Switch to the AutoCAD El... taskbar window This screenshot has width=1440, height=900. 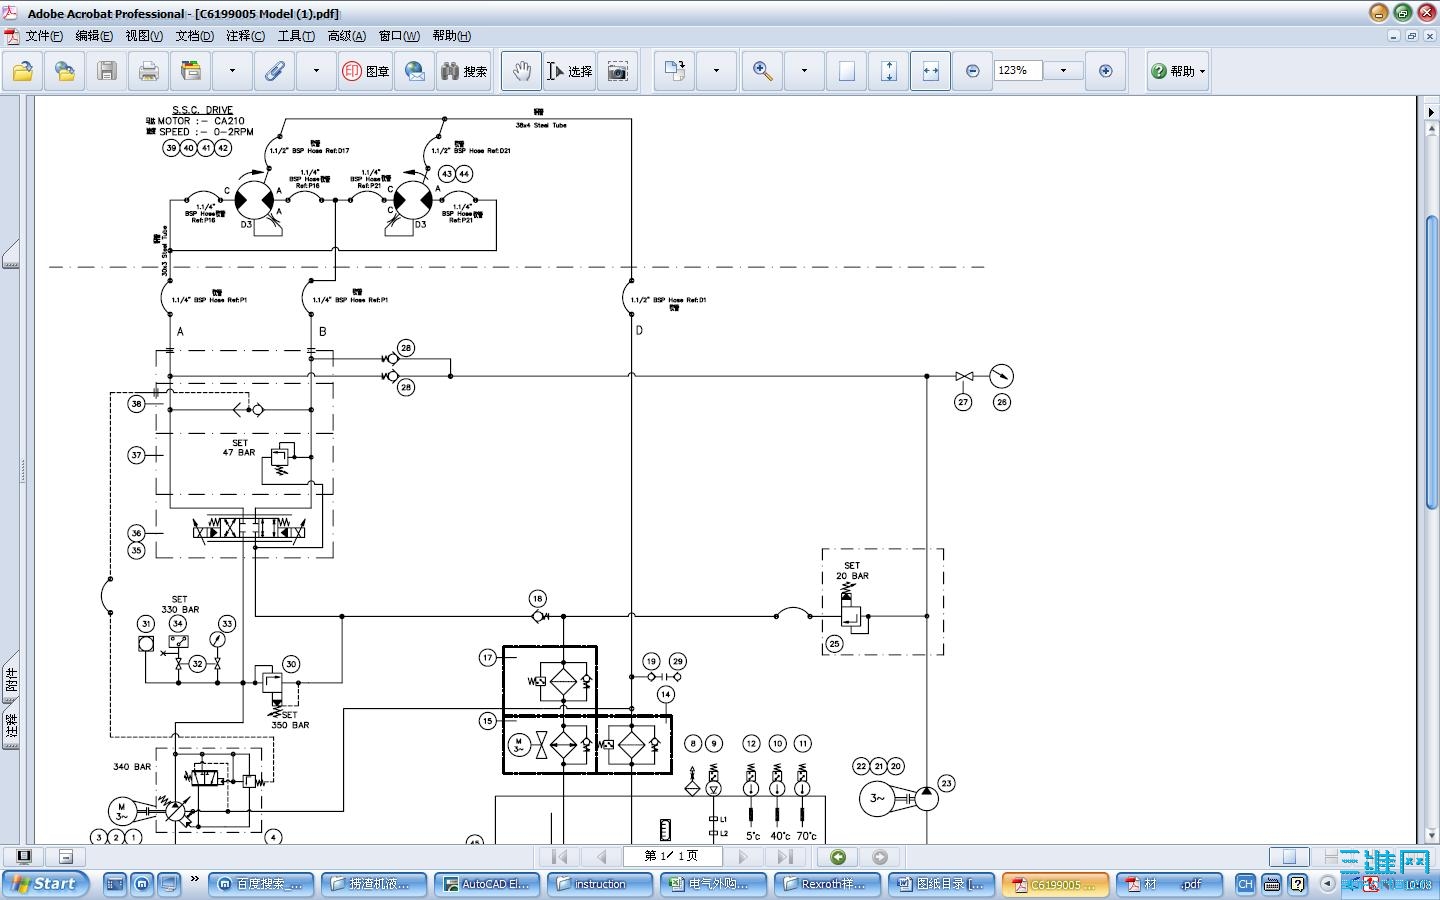coord(487,884)
